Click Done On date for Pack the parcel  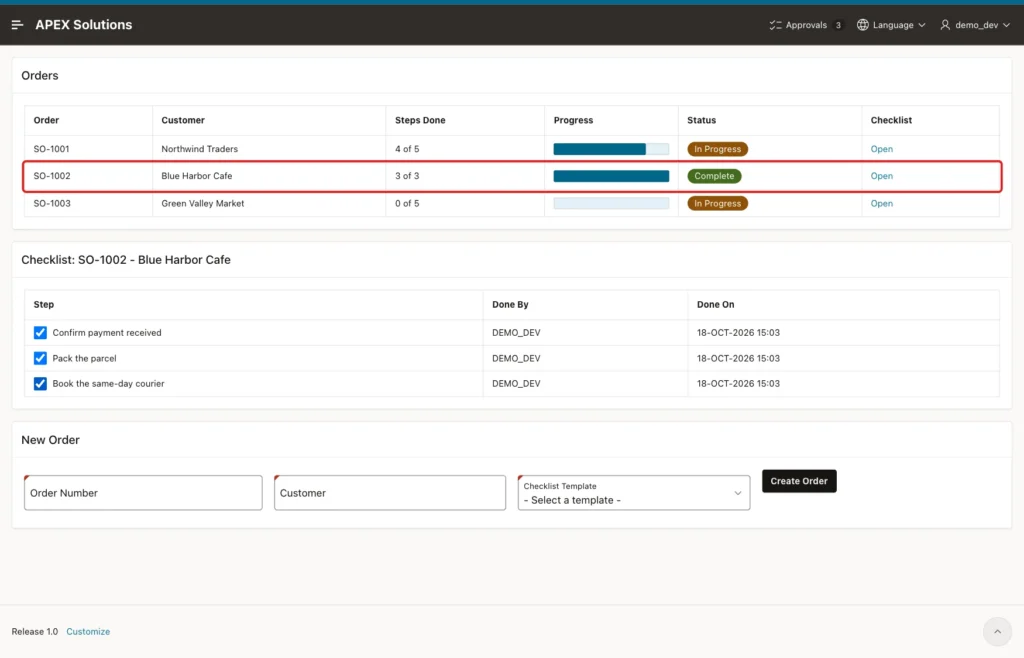coord(738,358)
